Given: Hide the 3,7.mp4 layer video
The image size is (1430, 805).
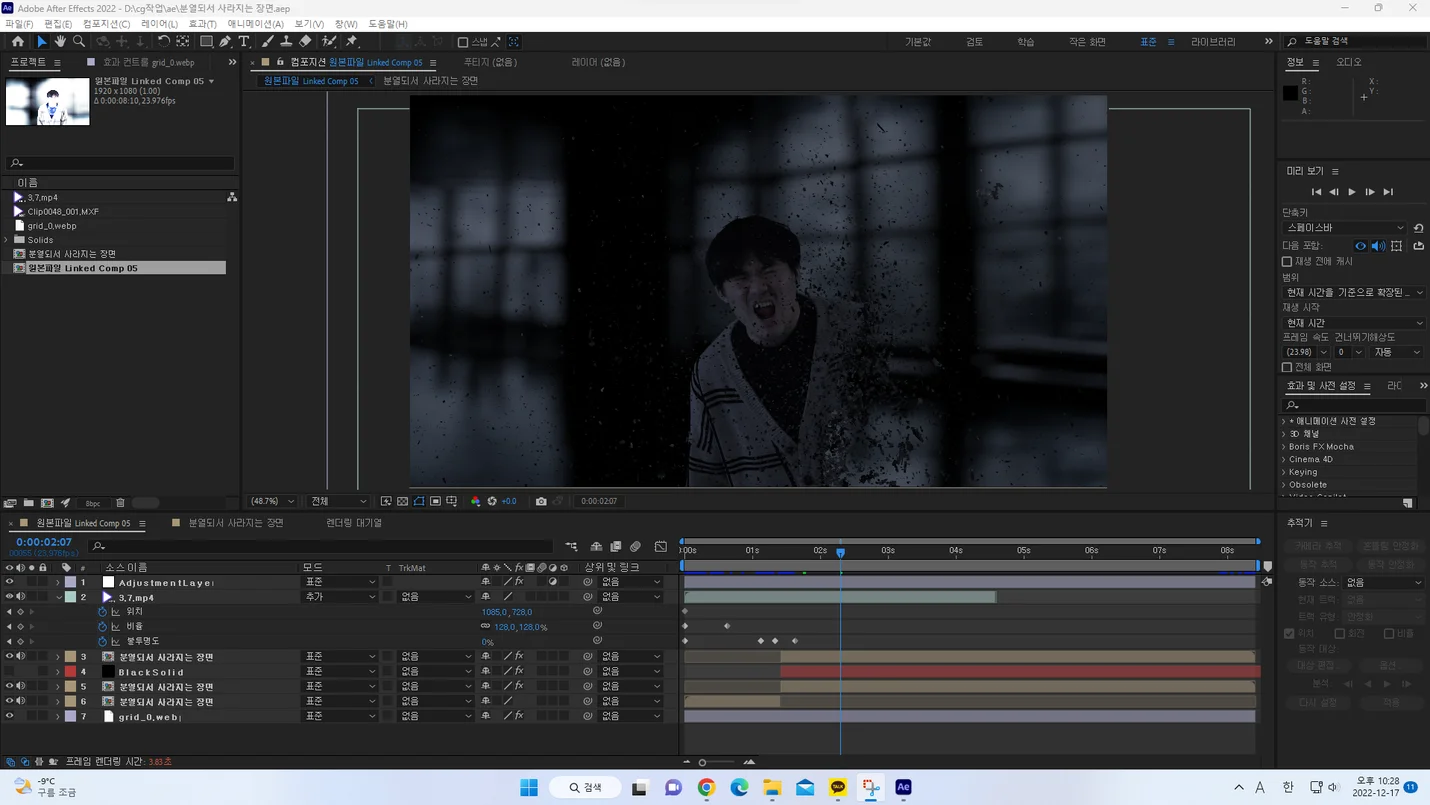Looking at the screenshot, I should tap(9, 597).
